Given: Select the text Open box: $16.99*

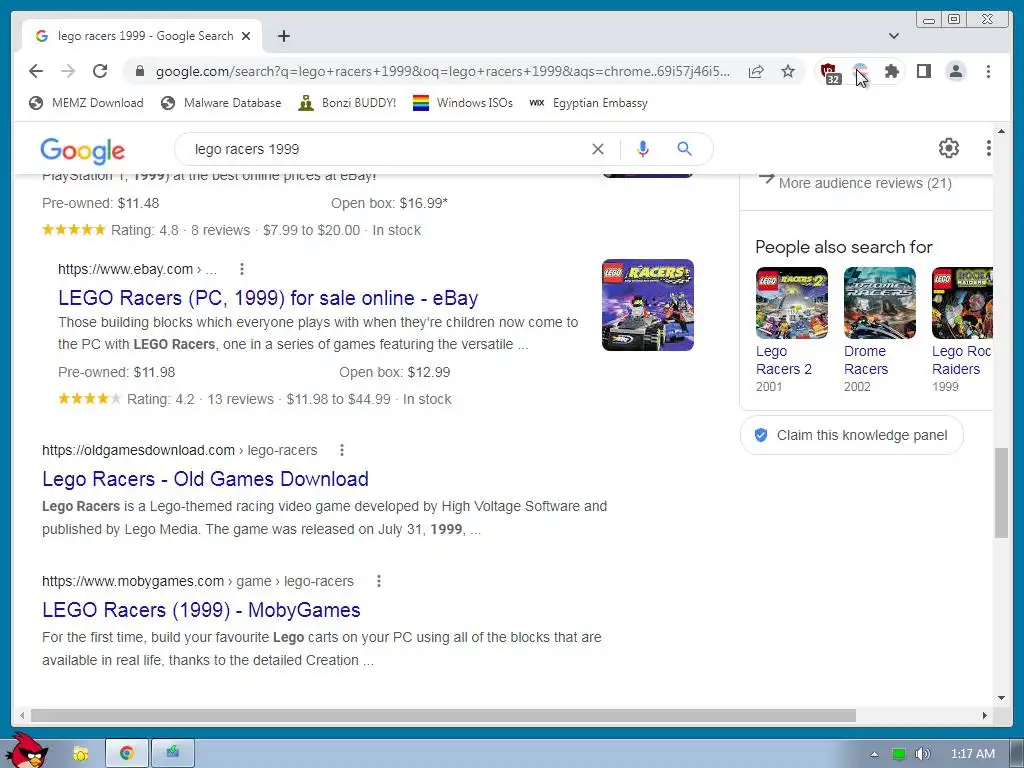Looking at the screenshot, I should coord(389,203).
